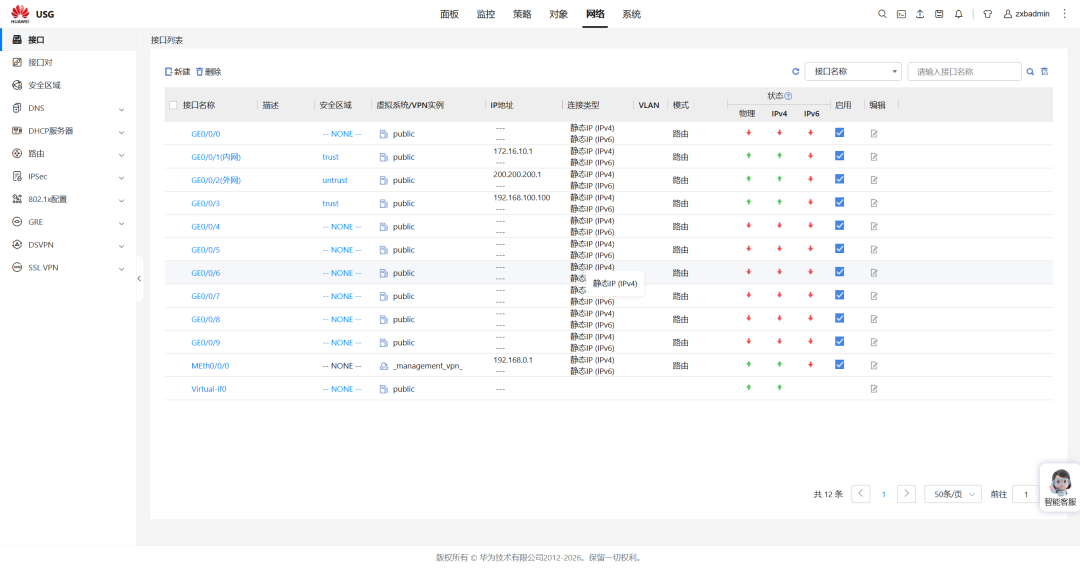Toggle the select-all checkbox in table header
This screenshot has height=568, width=1080.
coord(173,105)
